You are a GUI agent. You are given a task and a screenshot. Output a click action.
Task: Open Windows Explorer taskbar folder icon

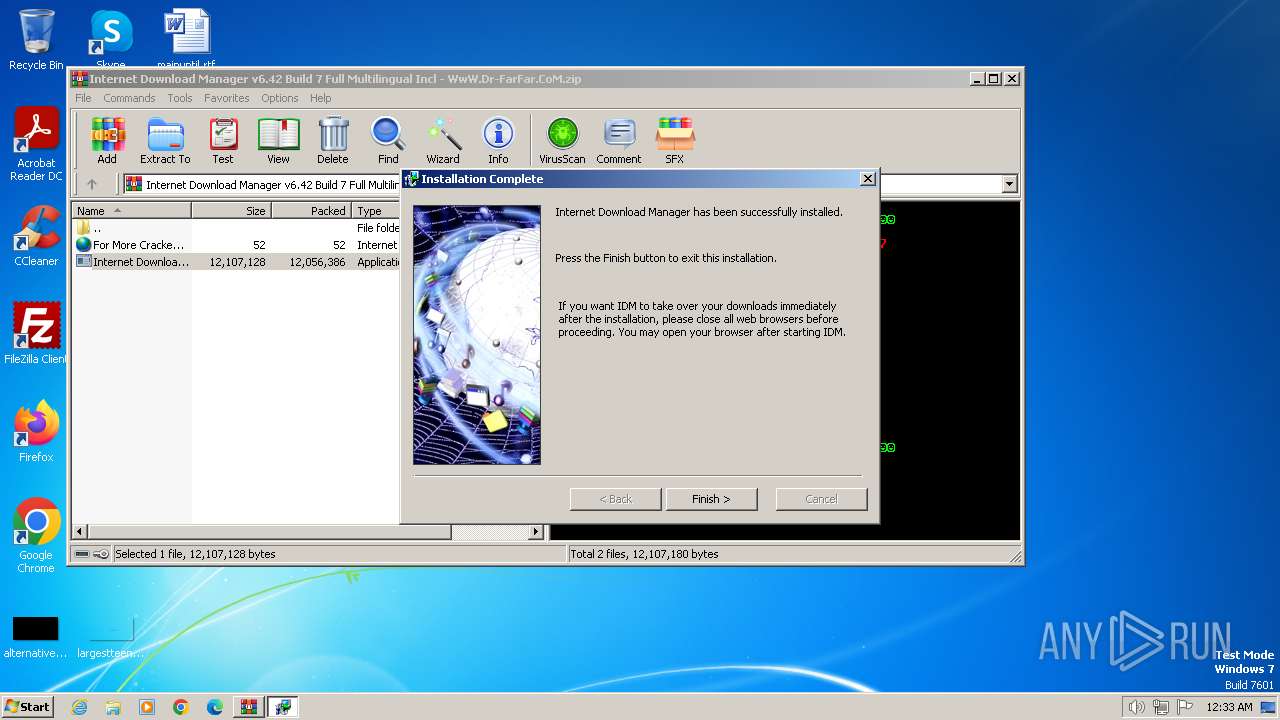(x=113, y=707)
